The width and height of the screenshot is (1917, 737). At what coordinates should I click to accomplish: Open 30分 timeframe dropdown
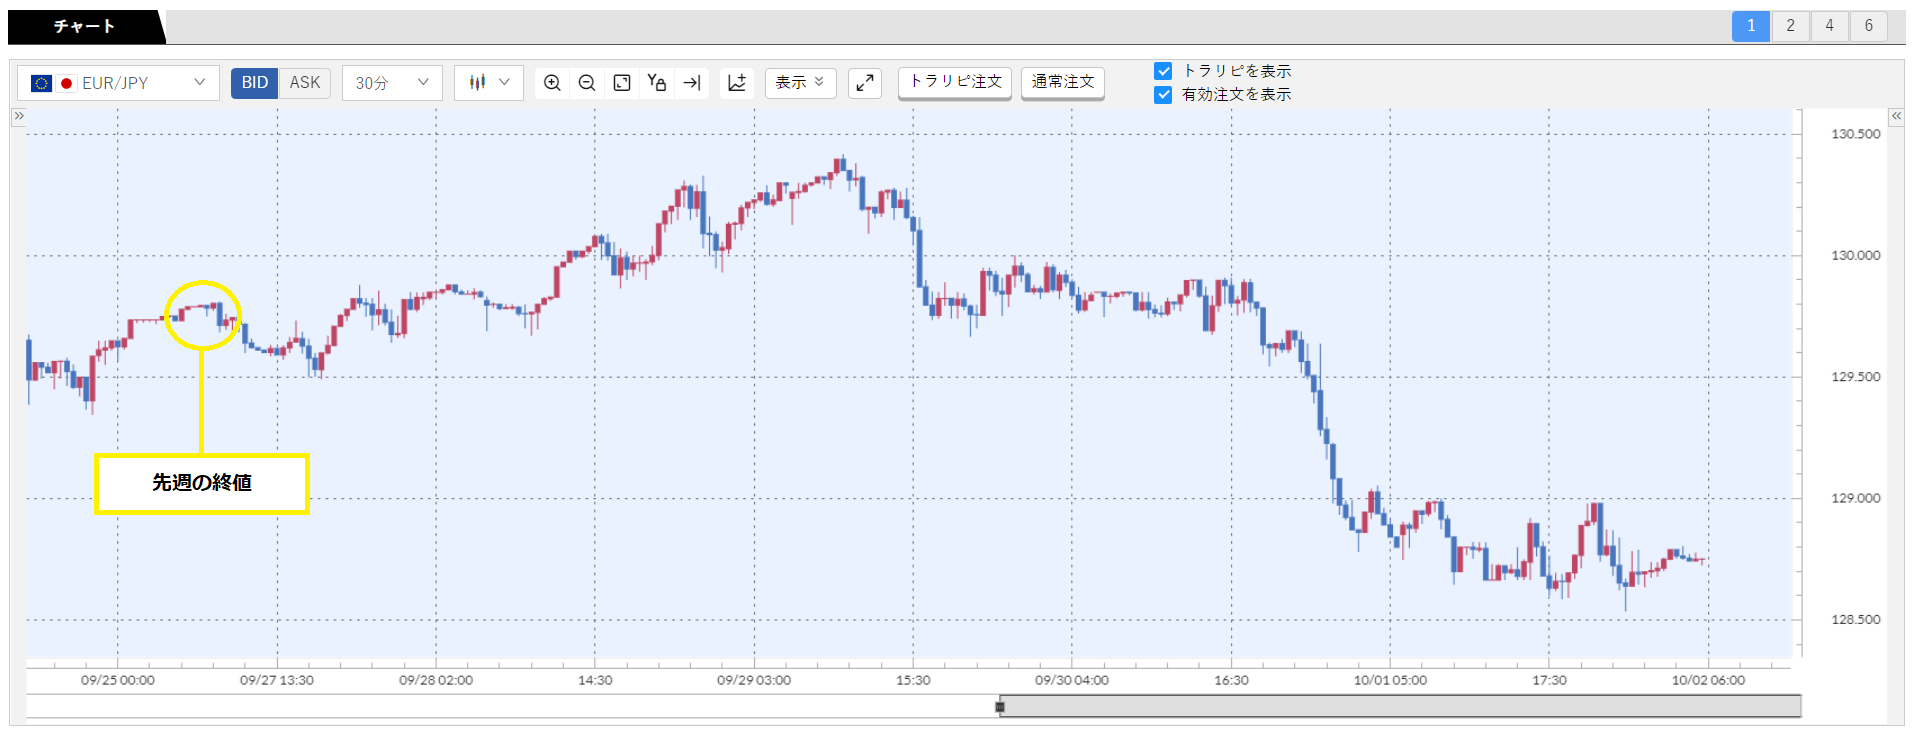392,83
